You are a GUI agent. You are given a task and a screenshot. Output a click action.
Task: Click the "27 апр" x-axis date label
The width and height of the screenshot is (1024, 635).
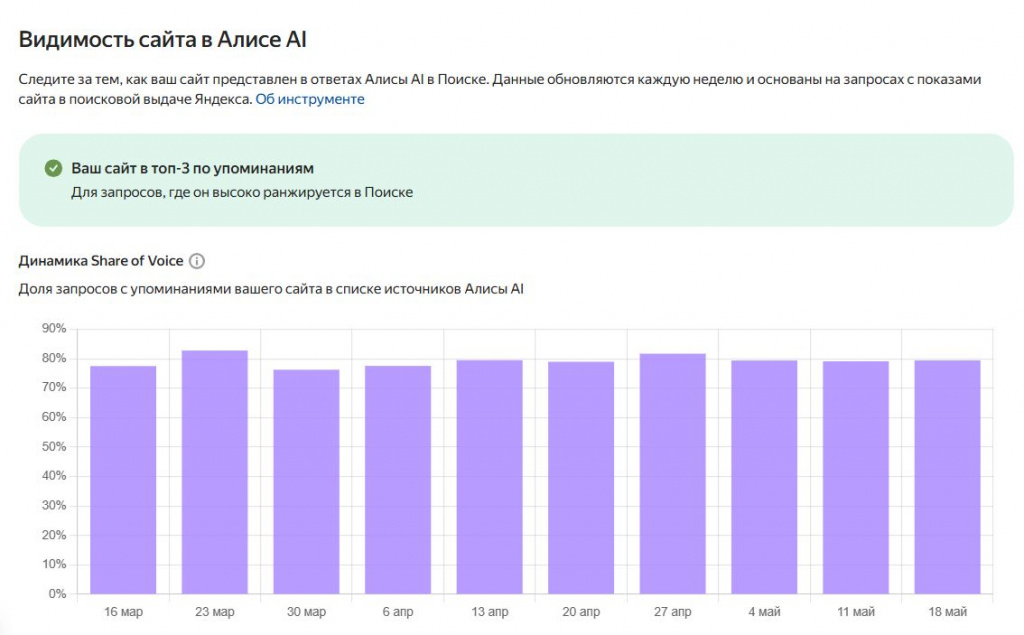673,612
